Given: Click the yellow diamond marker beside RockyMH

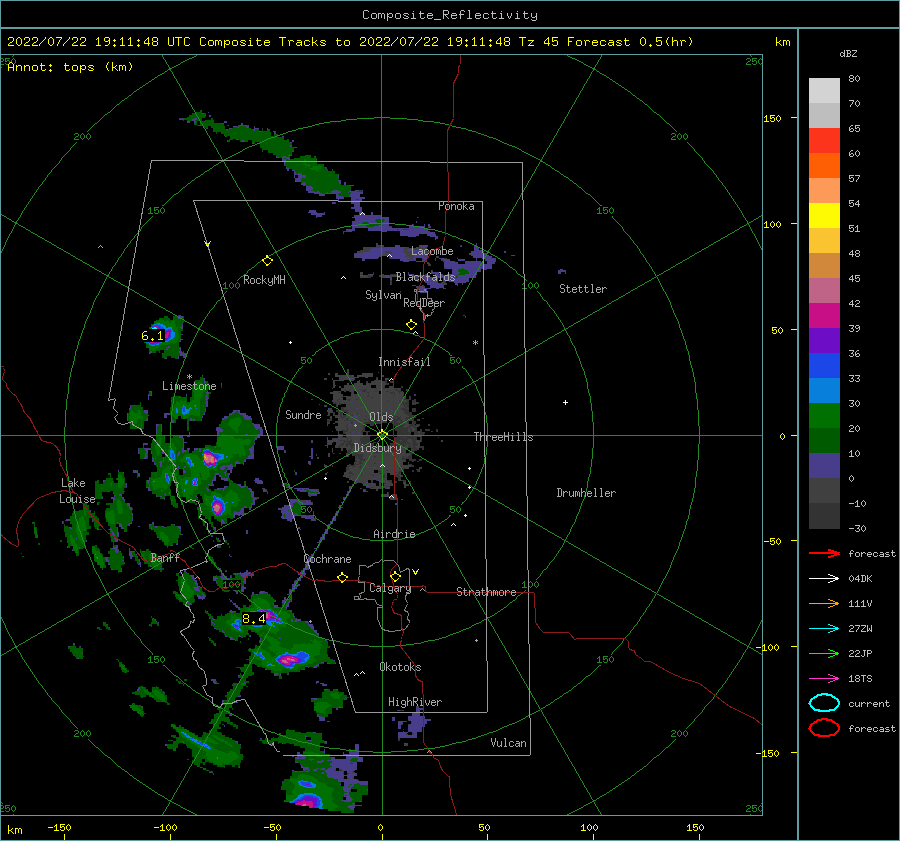Looking at the screenshot, I should pyautogui.click(x=267, y=261).
